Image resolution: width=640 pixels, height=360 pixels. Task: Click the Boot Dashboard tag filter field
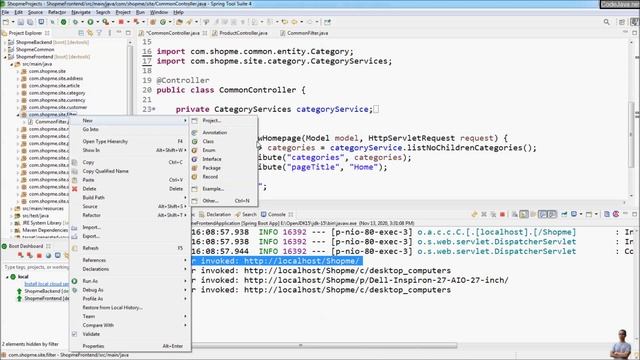click(36, 267)
